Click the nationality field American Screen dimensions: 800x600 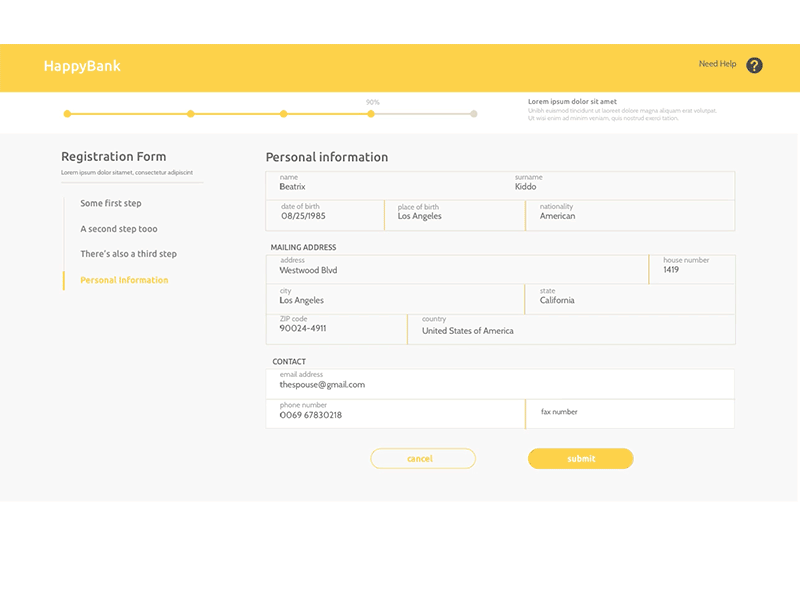tap(630, 215)
